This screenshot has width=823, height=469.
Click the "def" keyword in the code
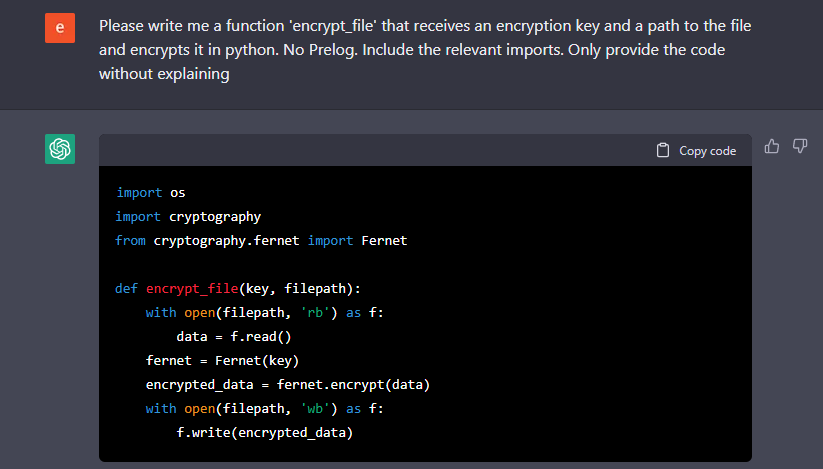[x=126, y=288]
